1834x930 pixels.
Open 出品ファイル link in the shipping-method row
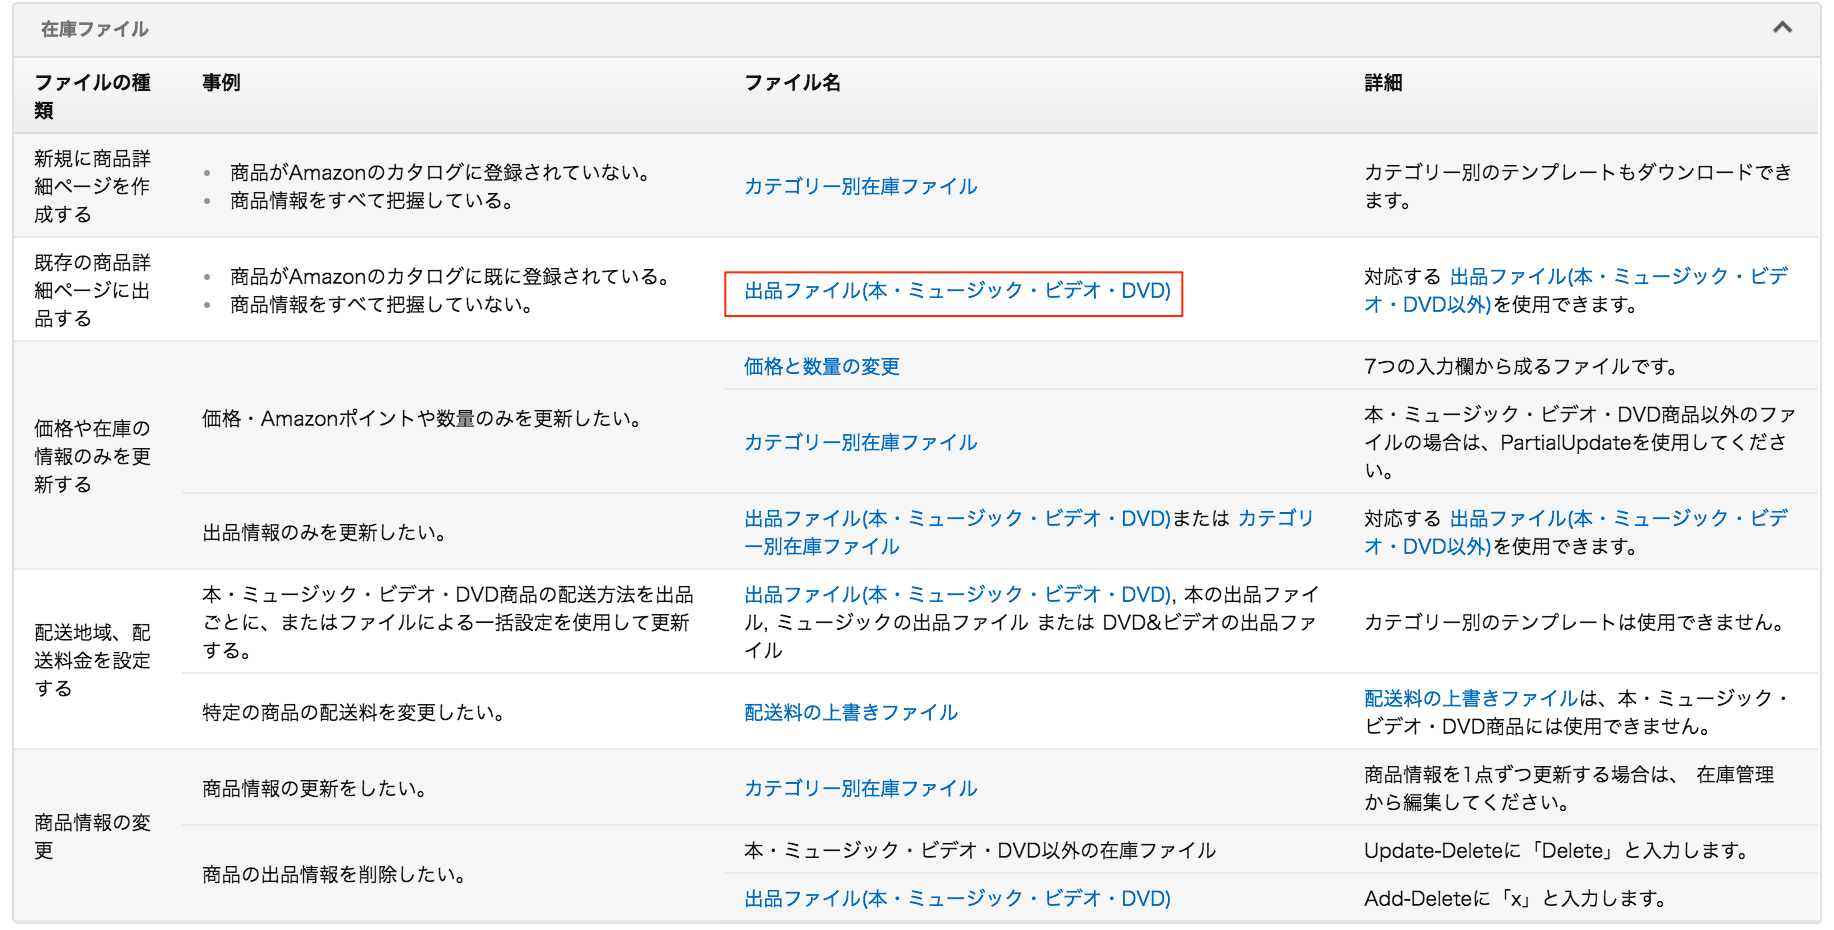tap(956, 595)
